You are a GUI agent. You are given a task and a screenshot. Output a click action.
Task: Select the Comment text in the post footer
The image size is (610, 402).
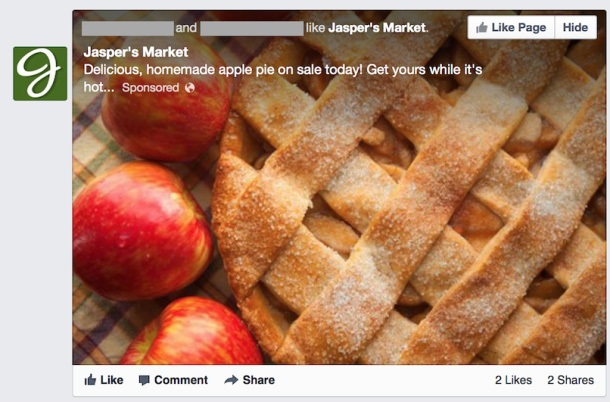(x=181, y=380)
